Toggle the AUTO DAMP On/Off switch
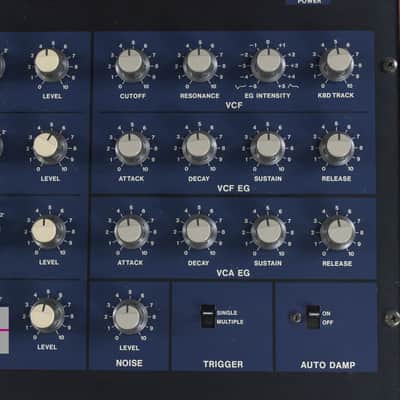Viewport: 400px width, 400px height. click(313, 317)
